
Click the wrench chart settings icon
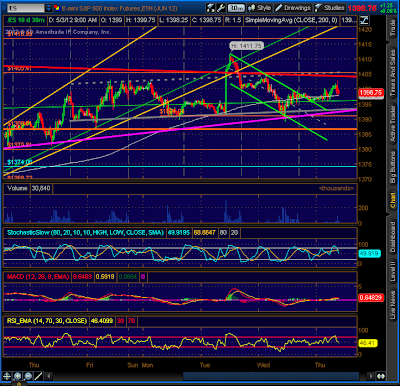[x=221, y=8]
